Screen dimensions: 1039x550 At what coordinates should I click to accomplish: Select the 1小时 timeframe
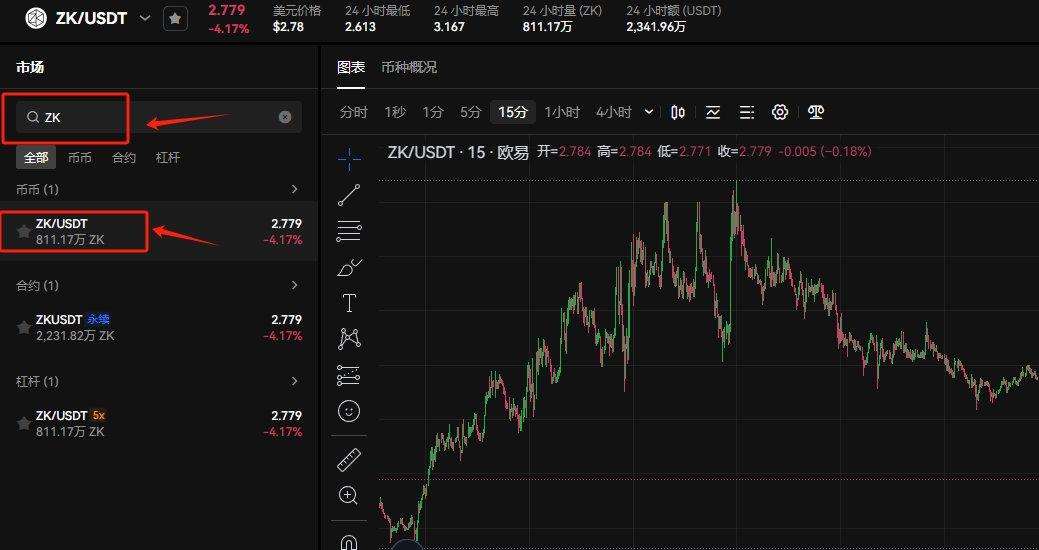(562, 112)
